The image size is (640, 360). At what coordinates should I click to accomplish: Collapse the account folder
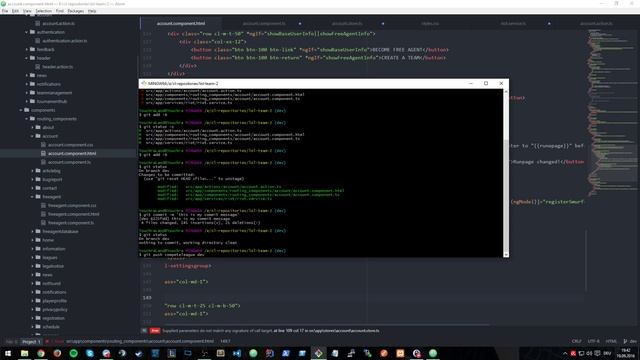click(x=33, y=136)
